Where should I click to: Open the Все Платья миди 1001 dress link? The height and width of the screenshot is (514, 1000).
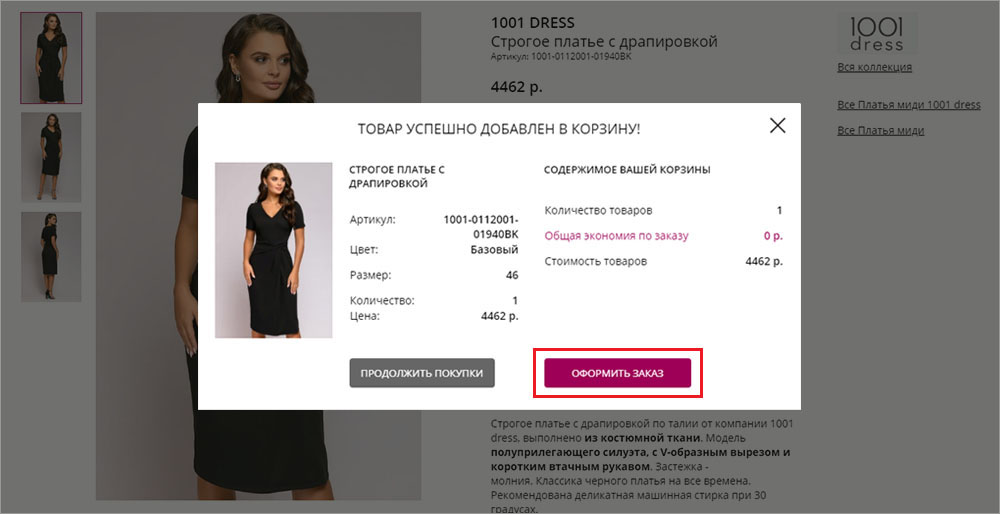pyautogui.click(x=908, y=105)
